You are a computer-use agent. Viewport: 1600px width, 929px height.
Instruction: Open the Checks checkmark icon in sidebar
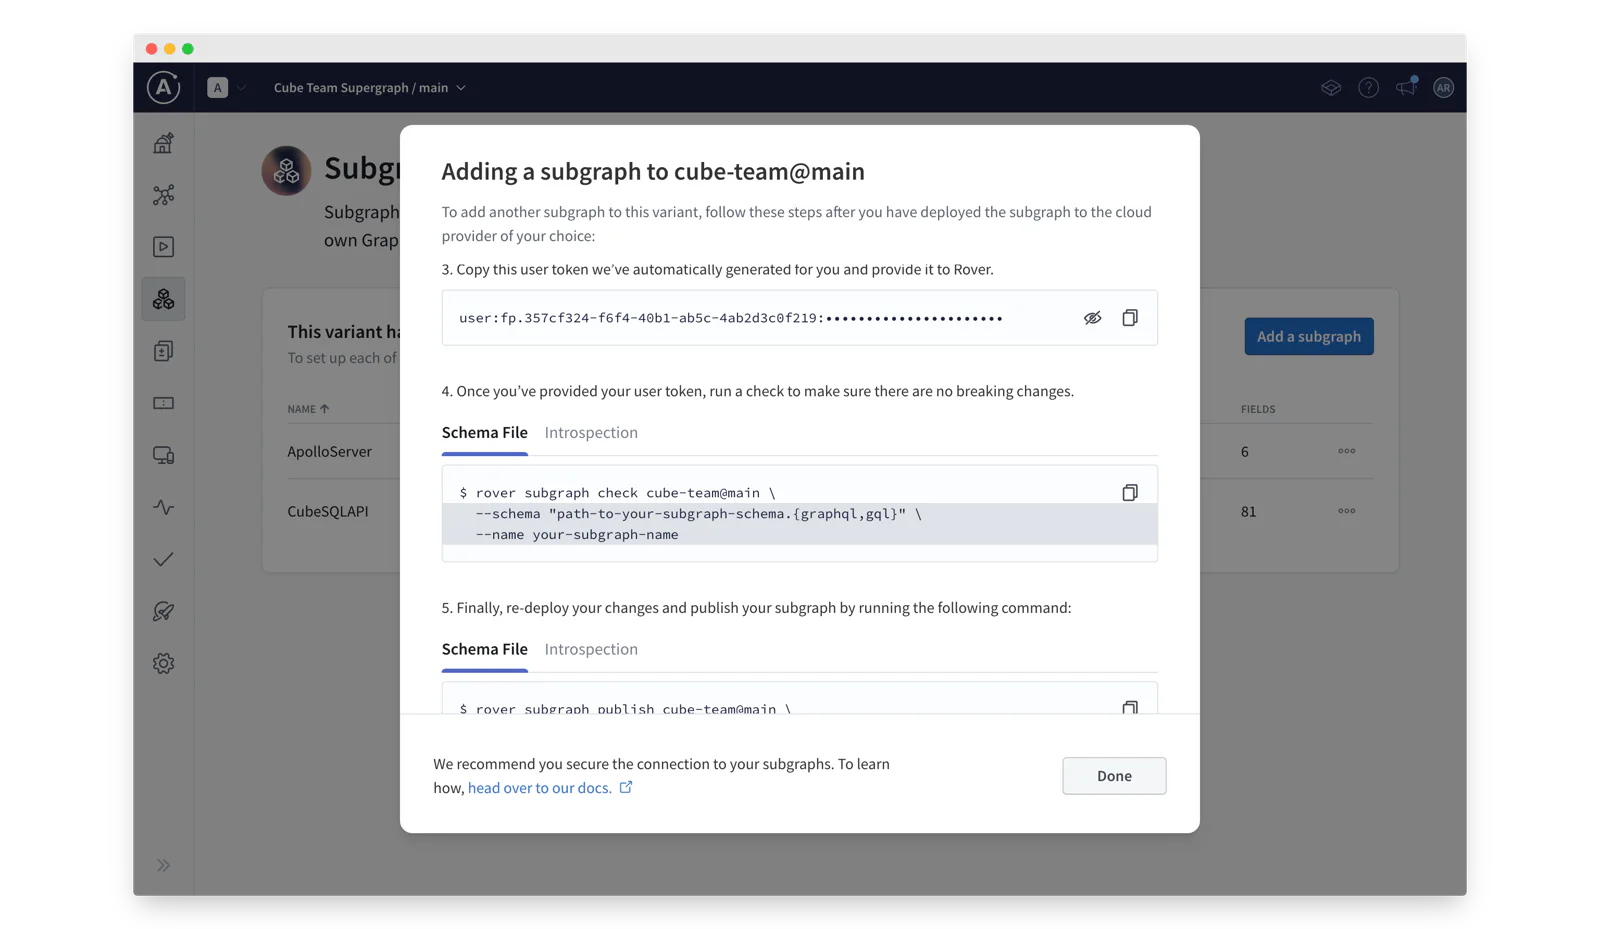163,559
